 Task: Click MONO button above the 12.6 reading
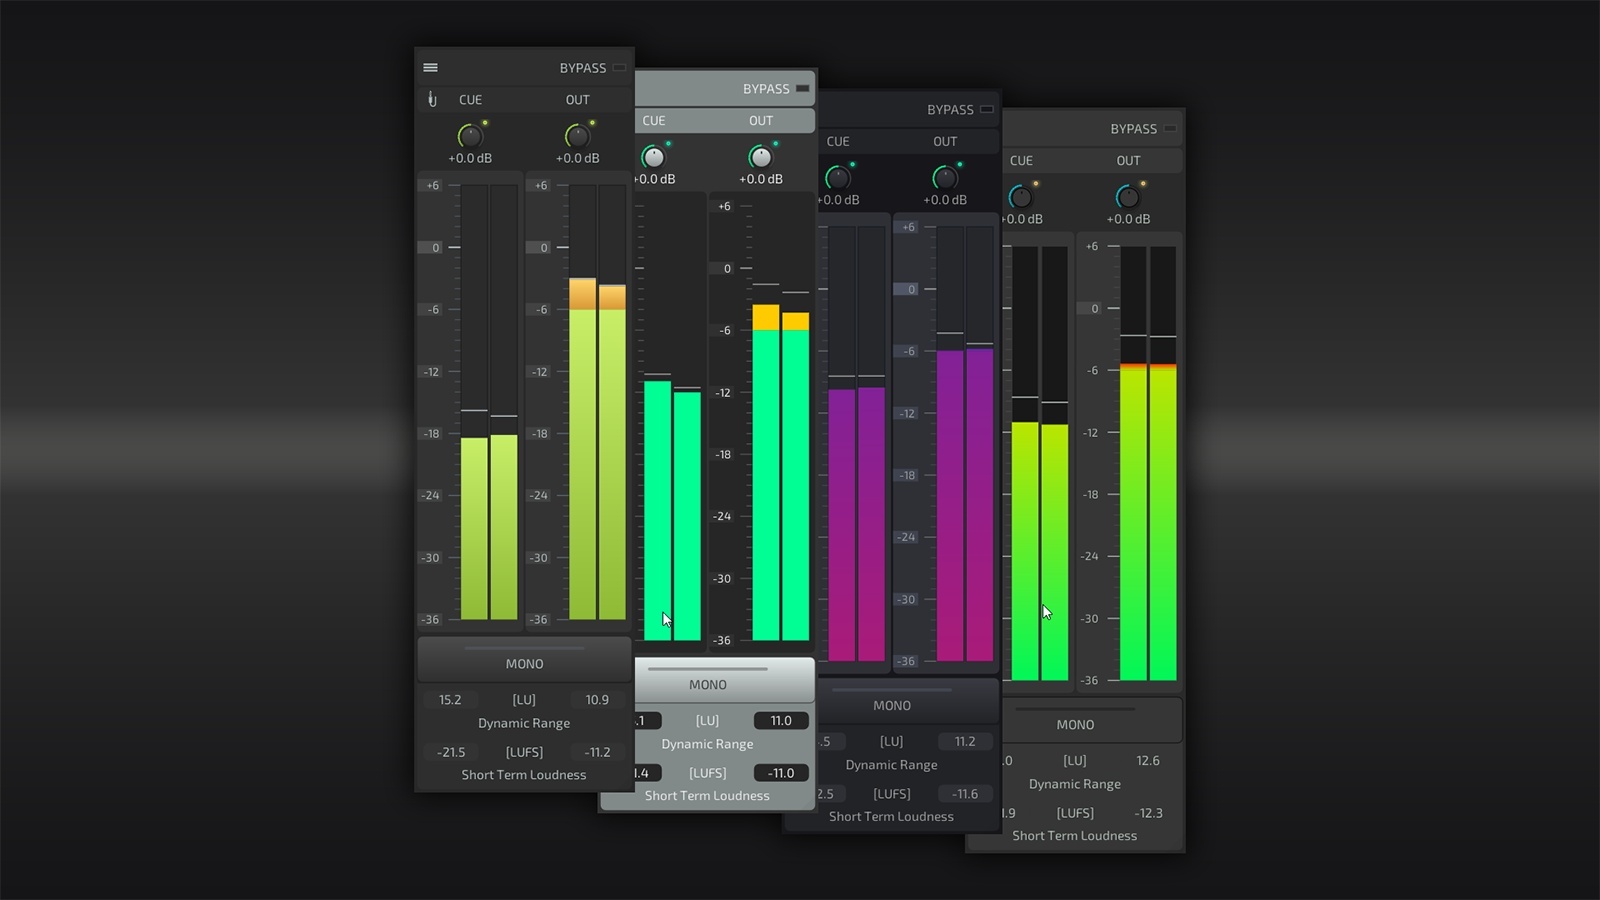1075,724
